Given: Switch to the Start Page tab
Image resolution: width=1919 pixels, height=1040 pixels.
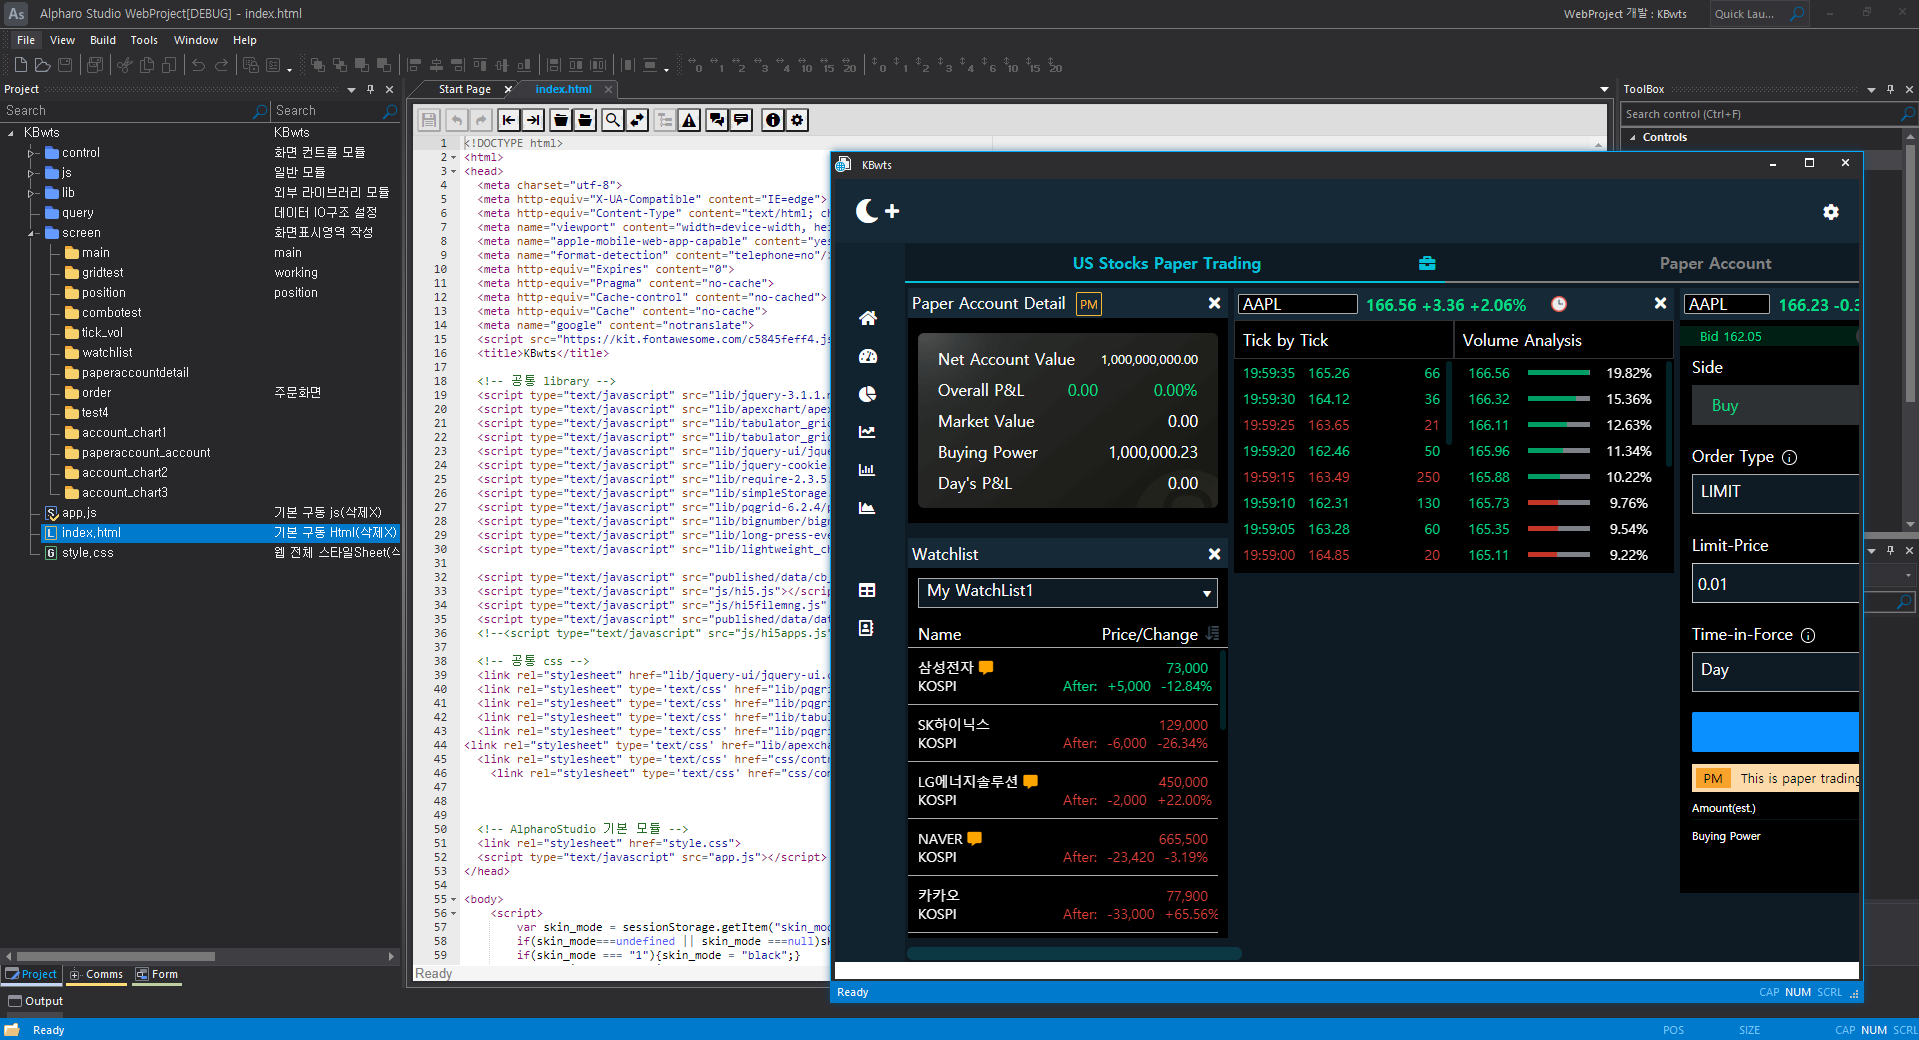Looking at the screenshot, I should [x=465, y=88].
